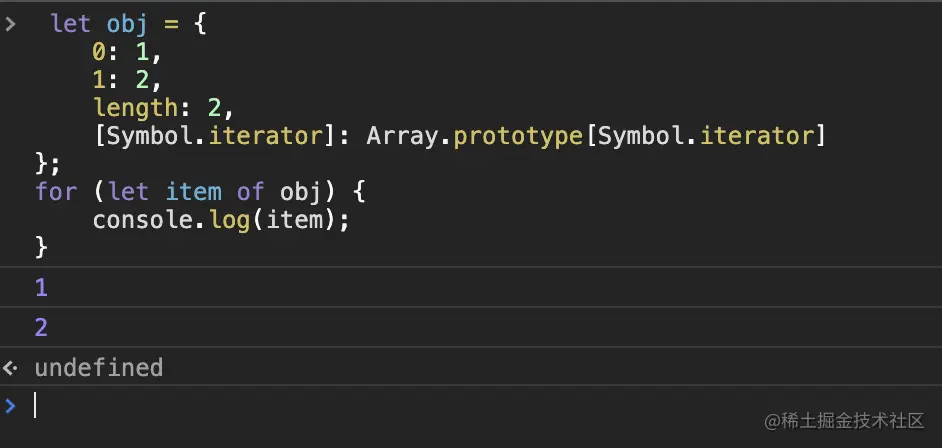
Task: Click the left-hand [Symbol.iterator] computed key
Action: point(213,135)
